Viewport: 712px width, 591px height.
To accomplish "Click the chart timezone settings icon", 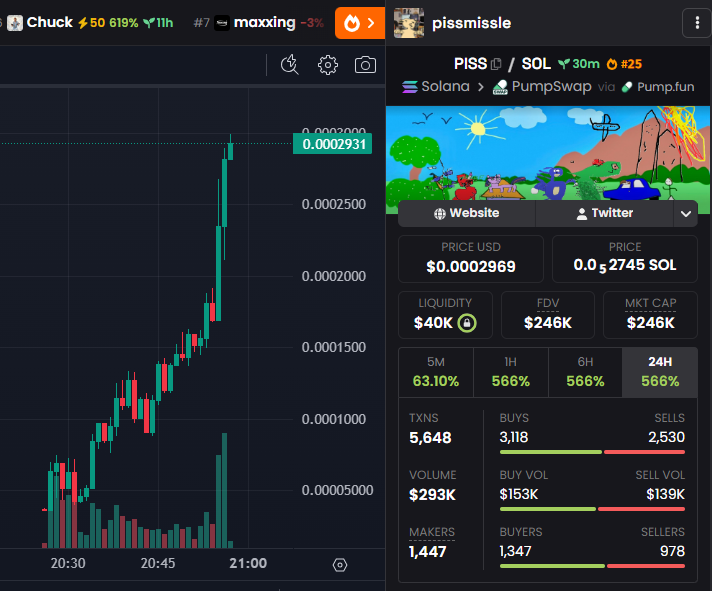I will coord(340,565).
